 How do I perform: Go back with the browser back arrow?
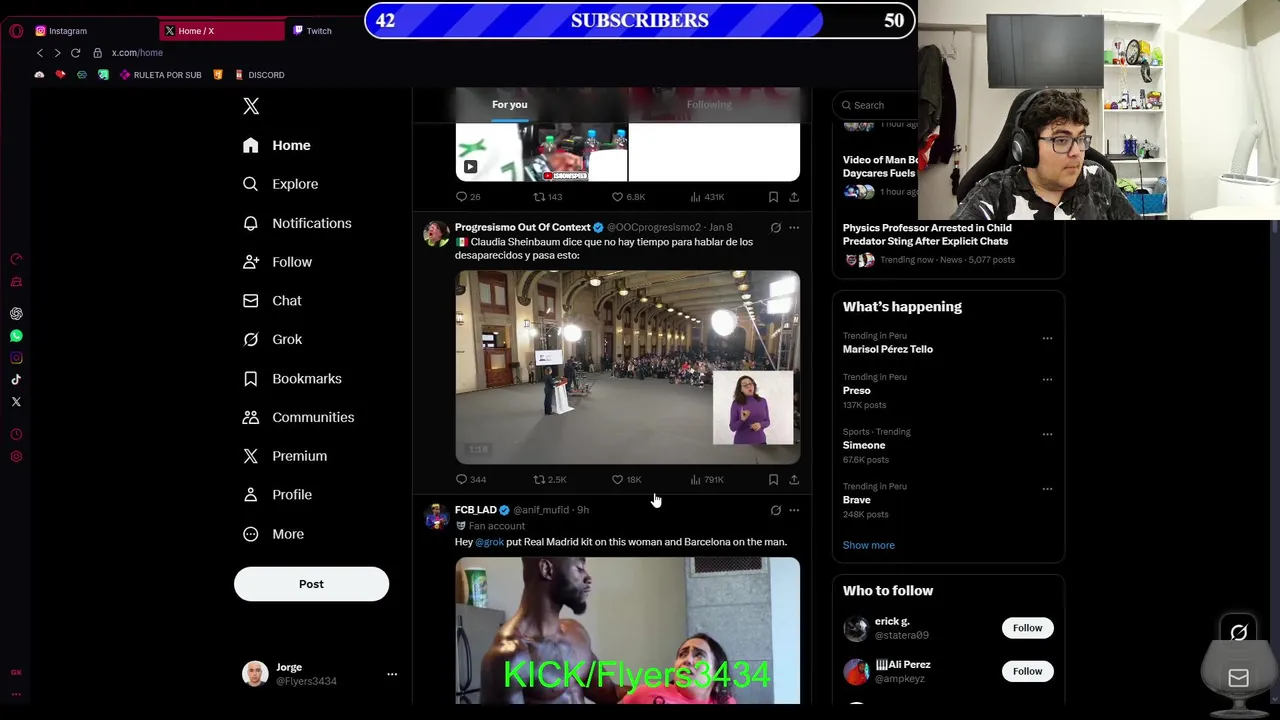pyautogui.click(x=40, y=53)
